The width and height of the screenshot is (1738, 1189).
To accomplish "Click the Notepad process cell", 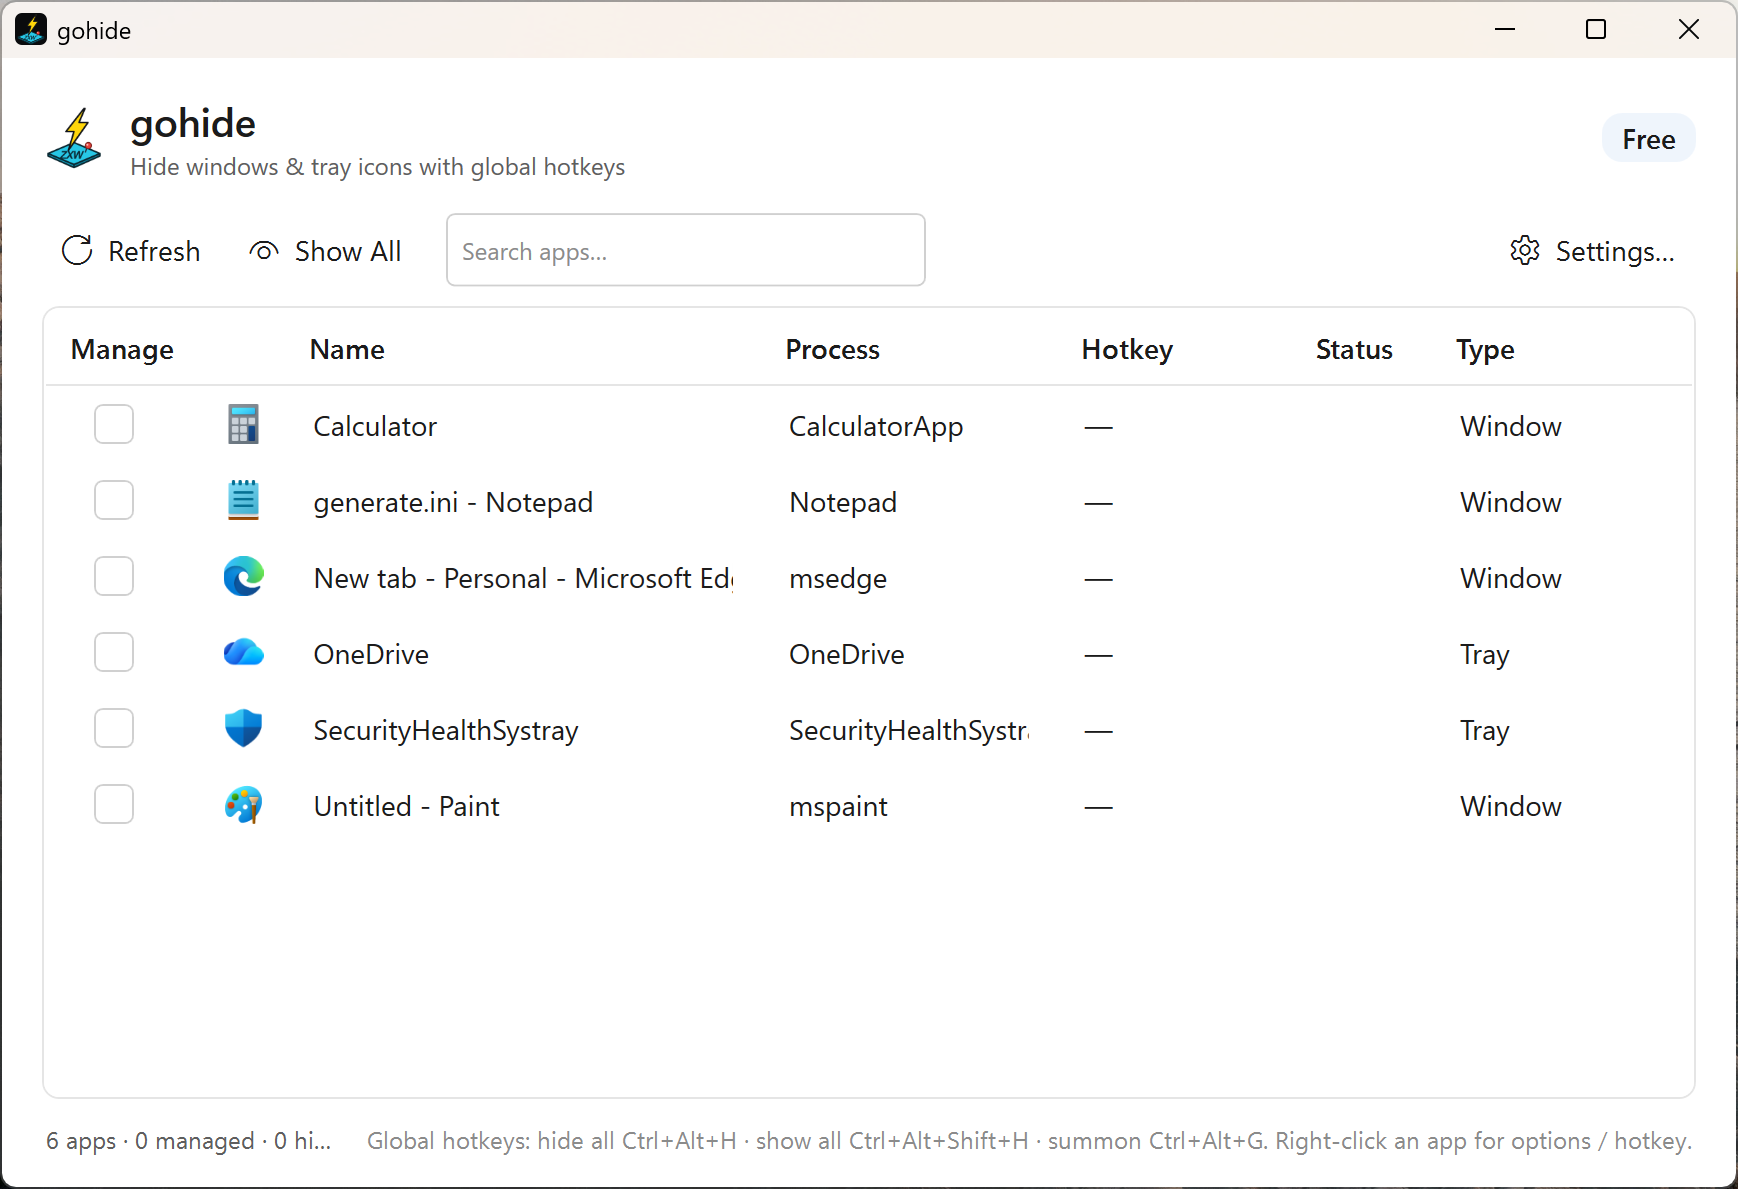I will (843, 502).
